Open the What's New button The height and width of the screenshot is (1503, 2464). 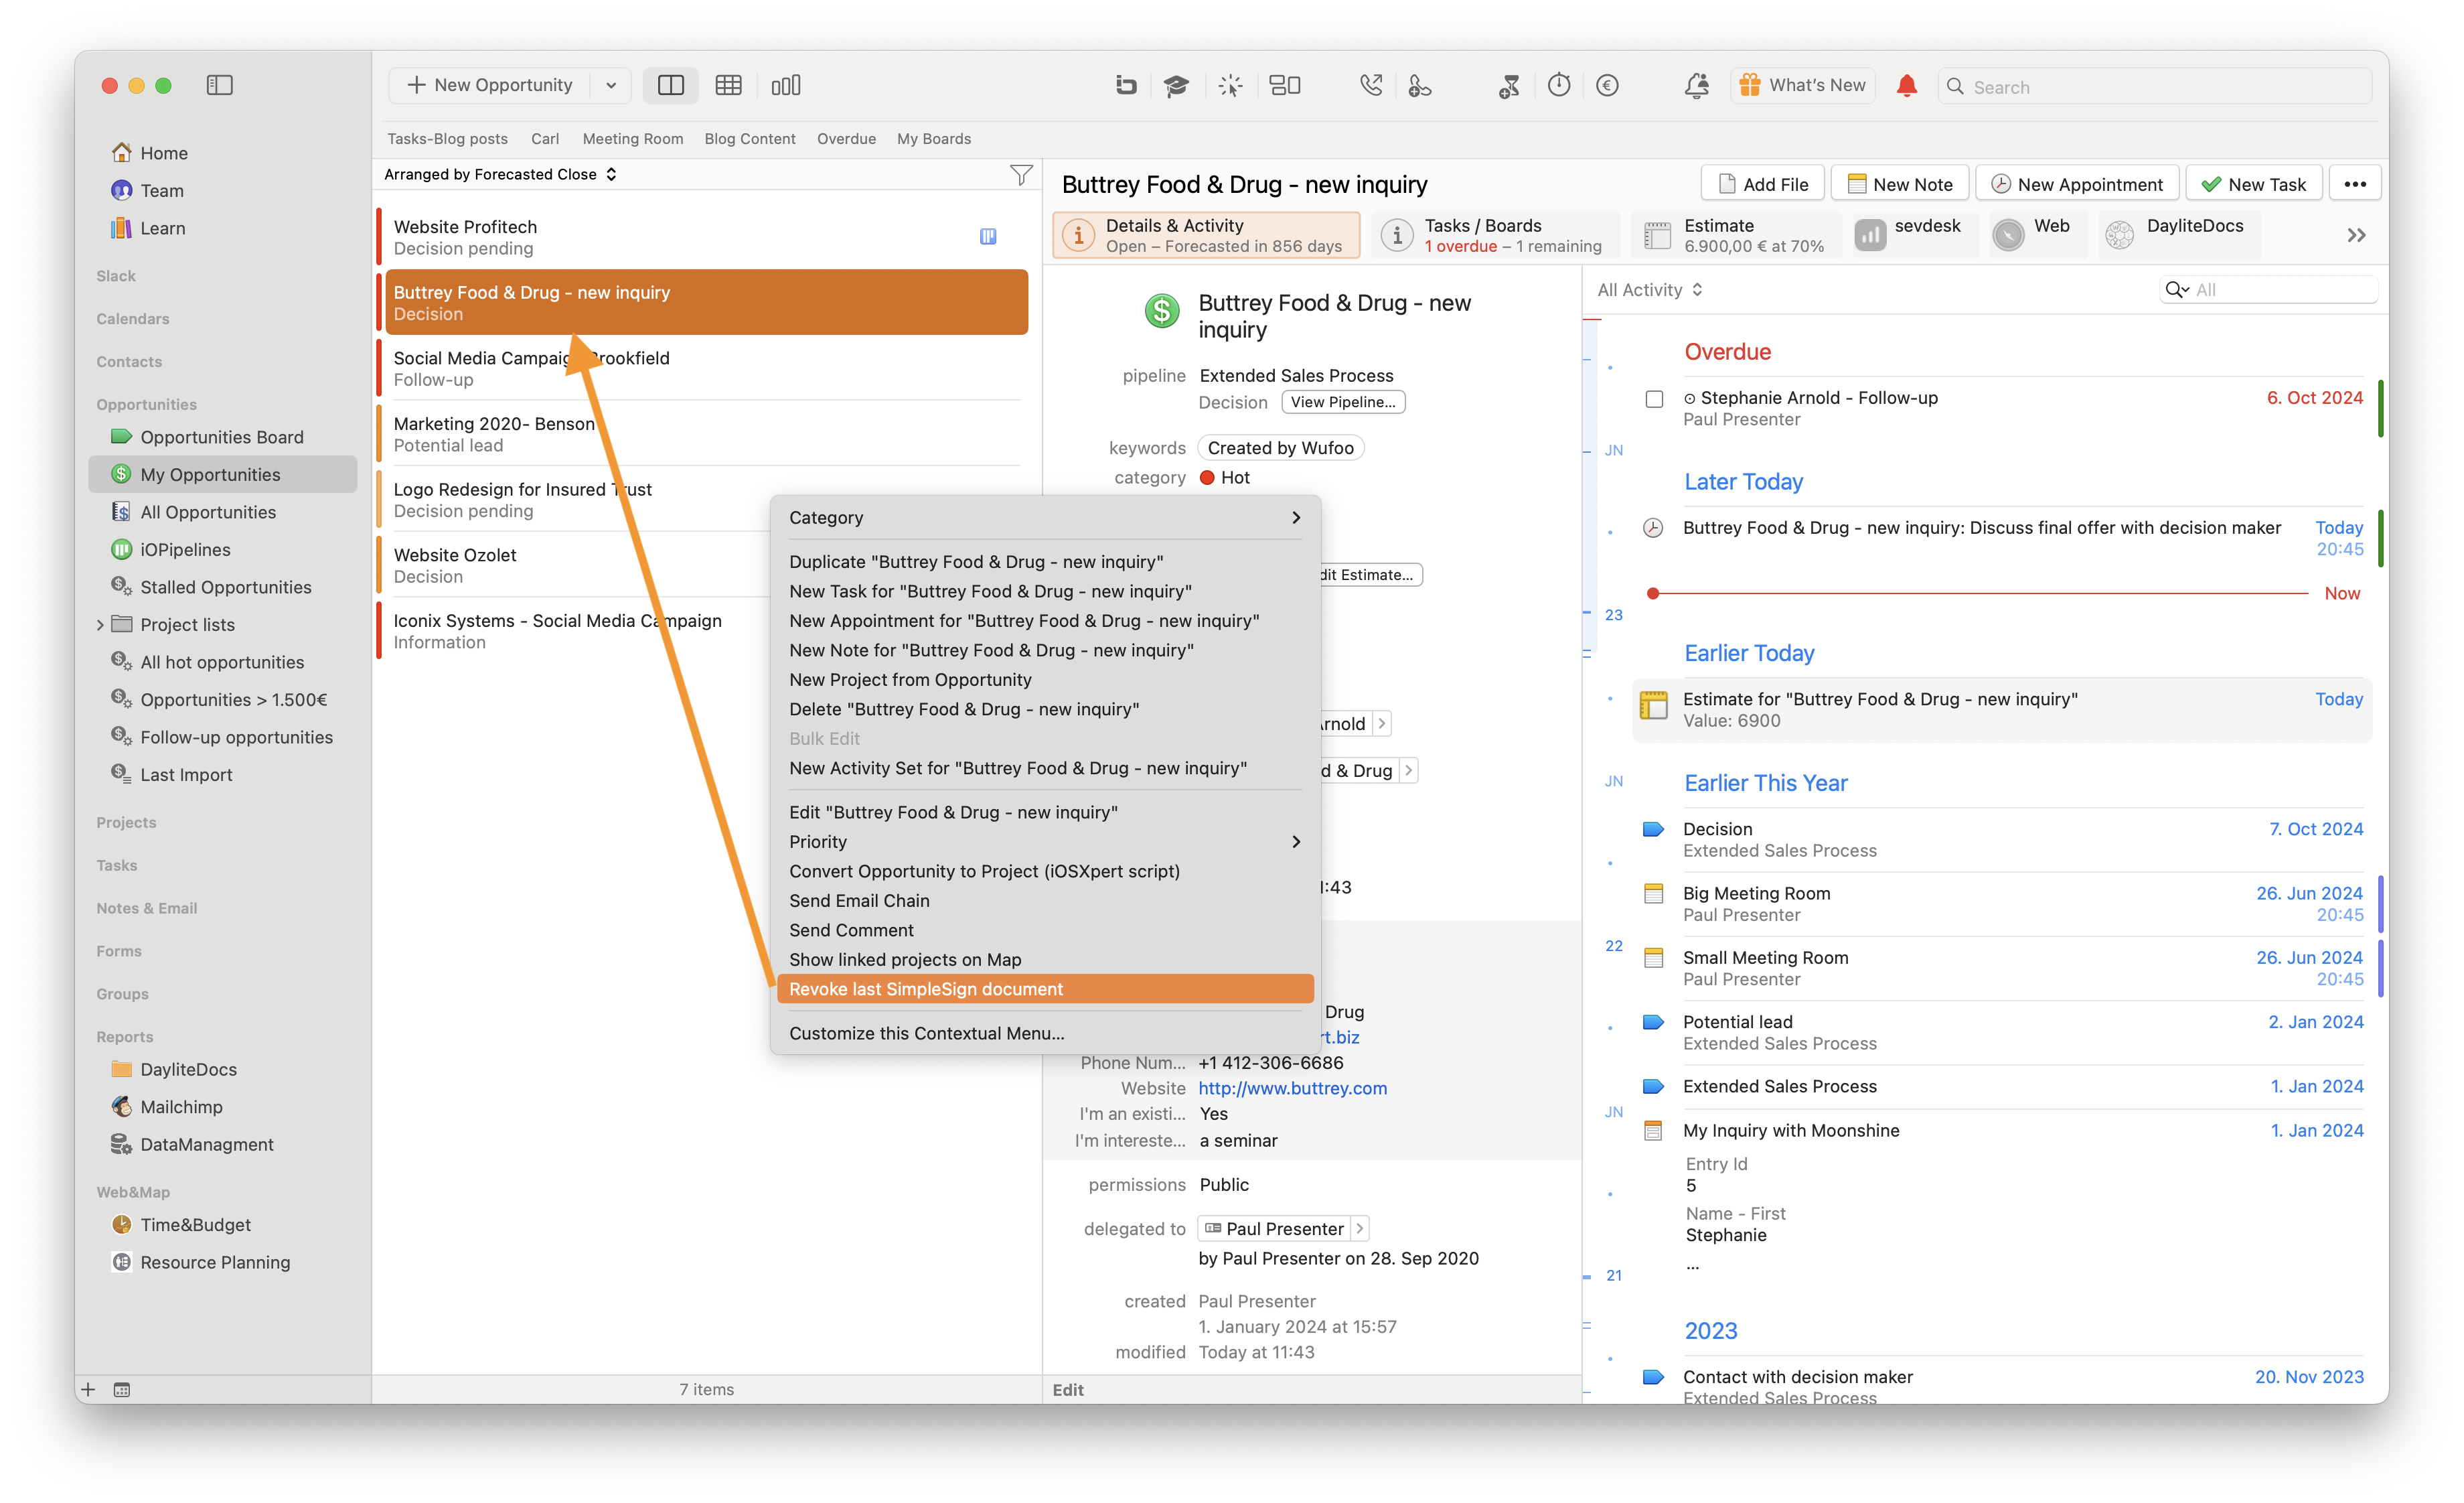pos(1803,86)
